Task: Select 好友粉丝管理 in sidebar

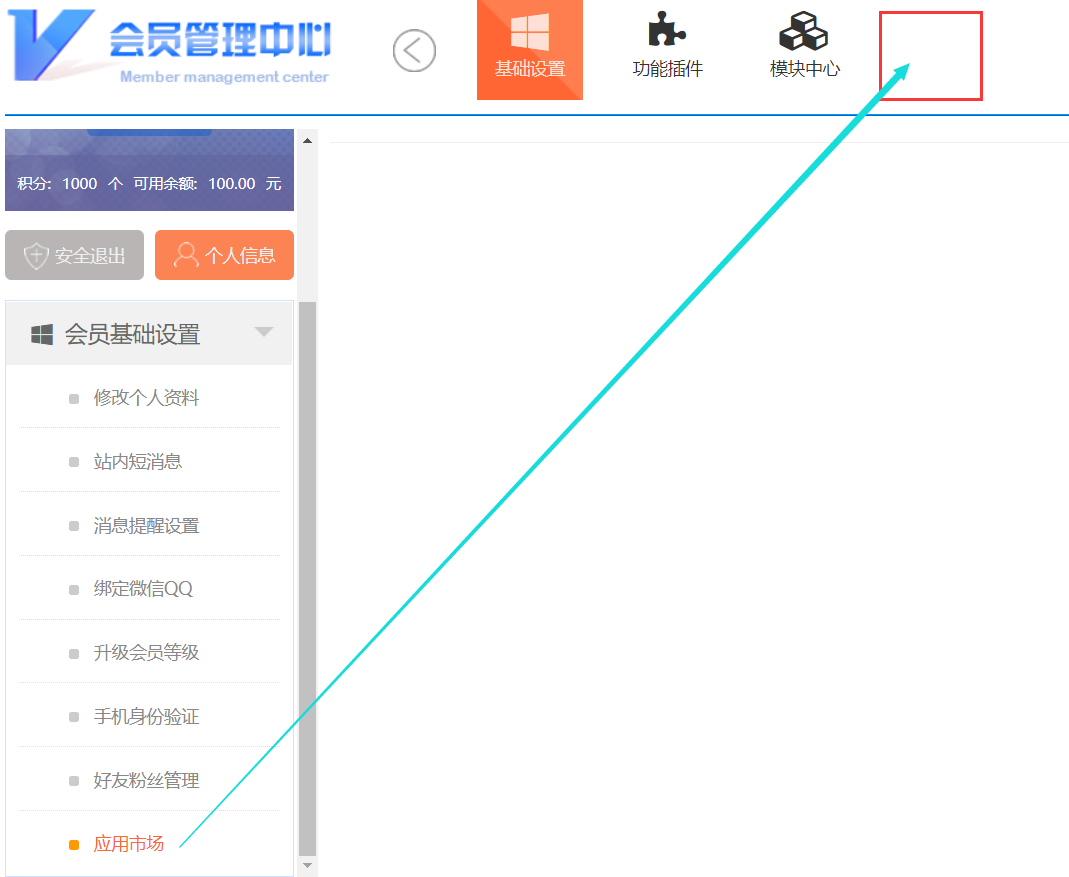Action: 146,781
